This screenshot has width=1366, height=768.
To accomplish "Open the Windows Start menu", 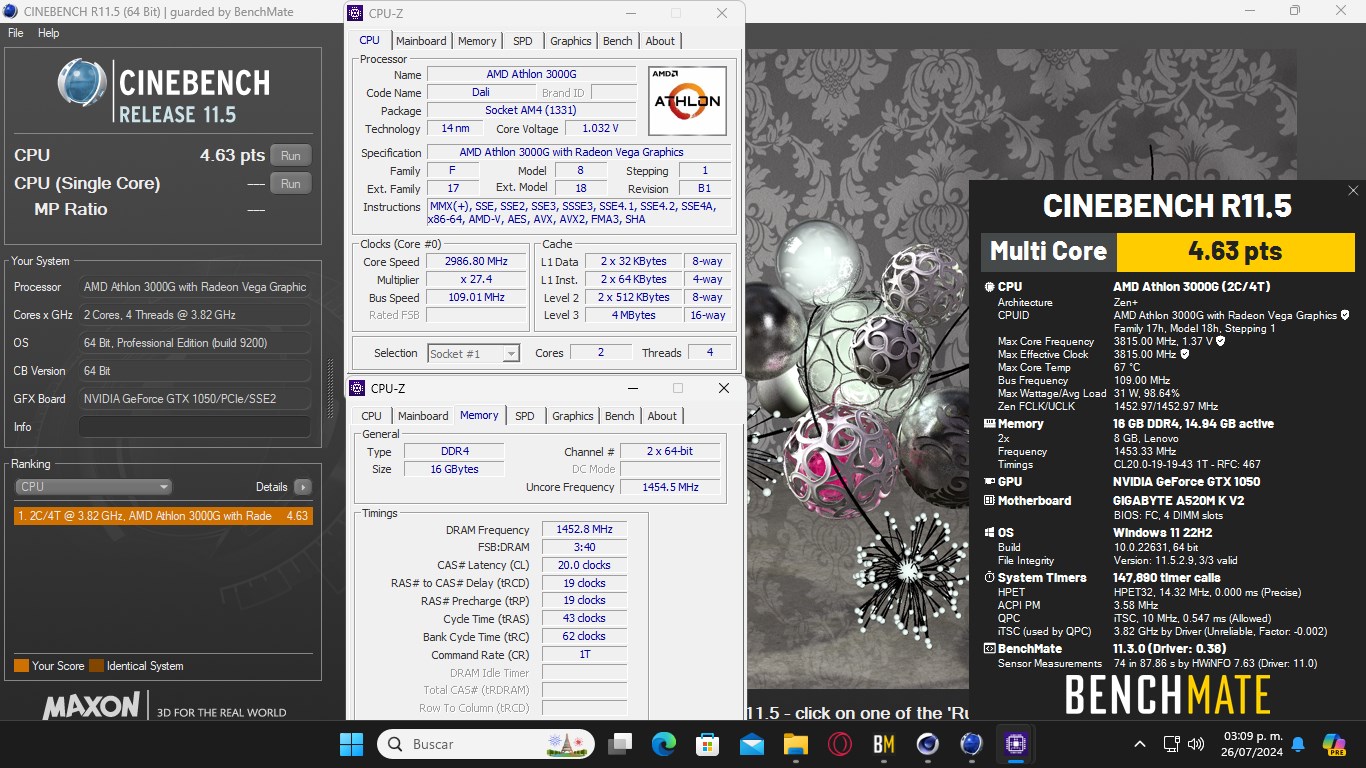I will (x=352, y=744).
